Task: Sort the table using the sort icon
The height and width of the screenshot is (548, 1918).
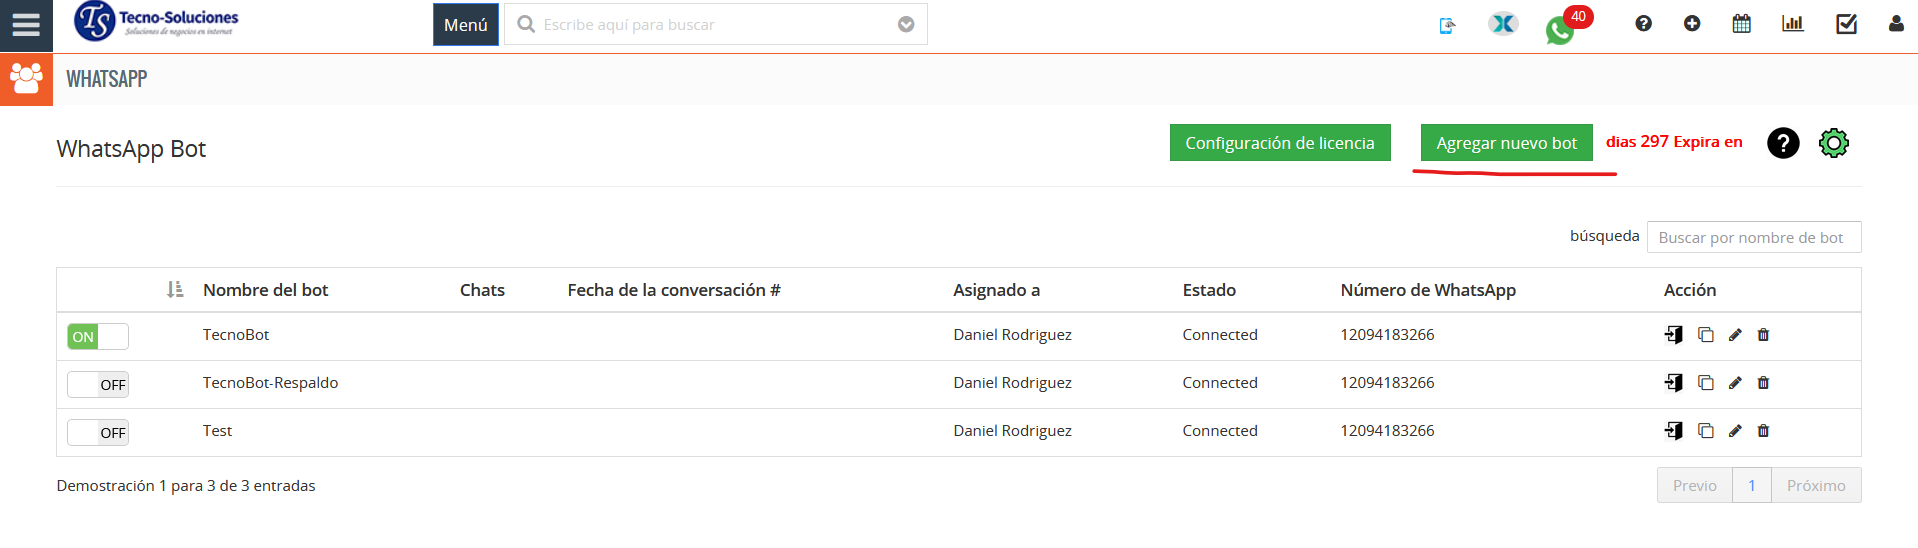Action: point(175,290)
